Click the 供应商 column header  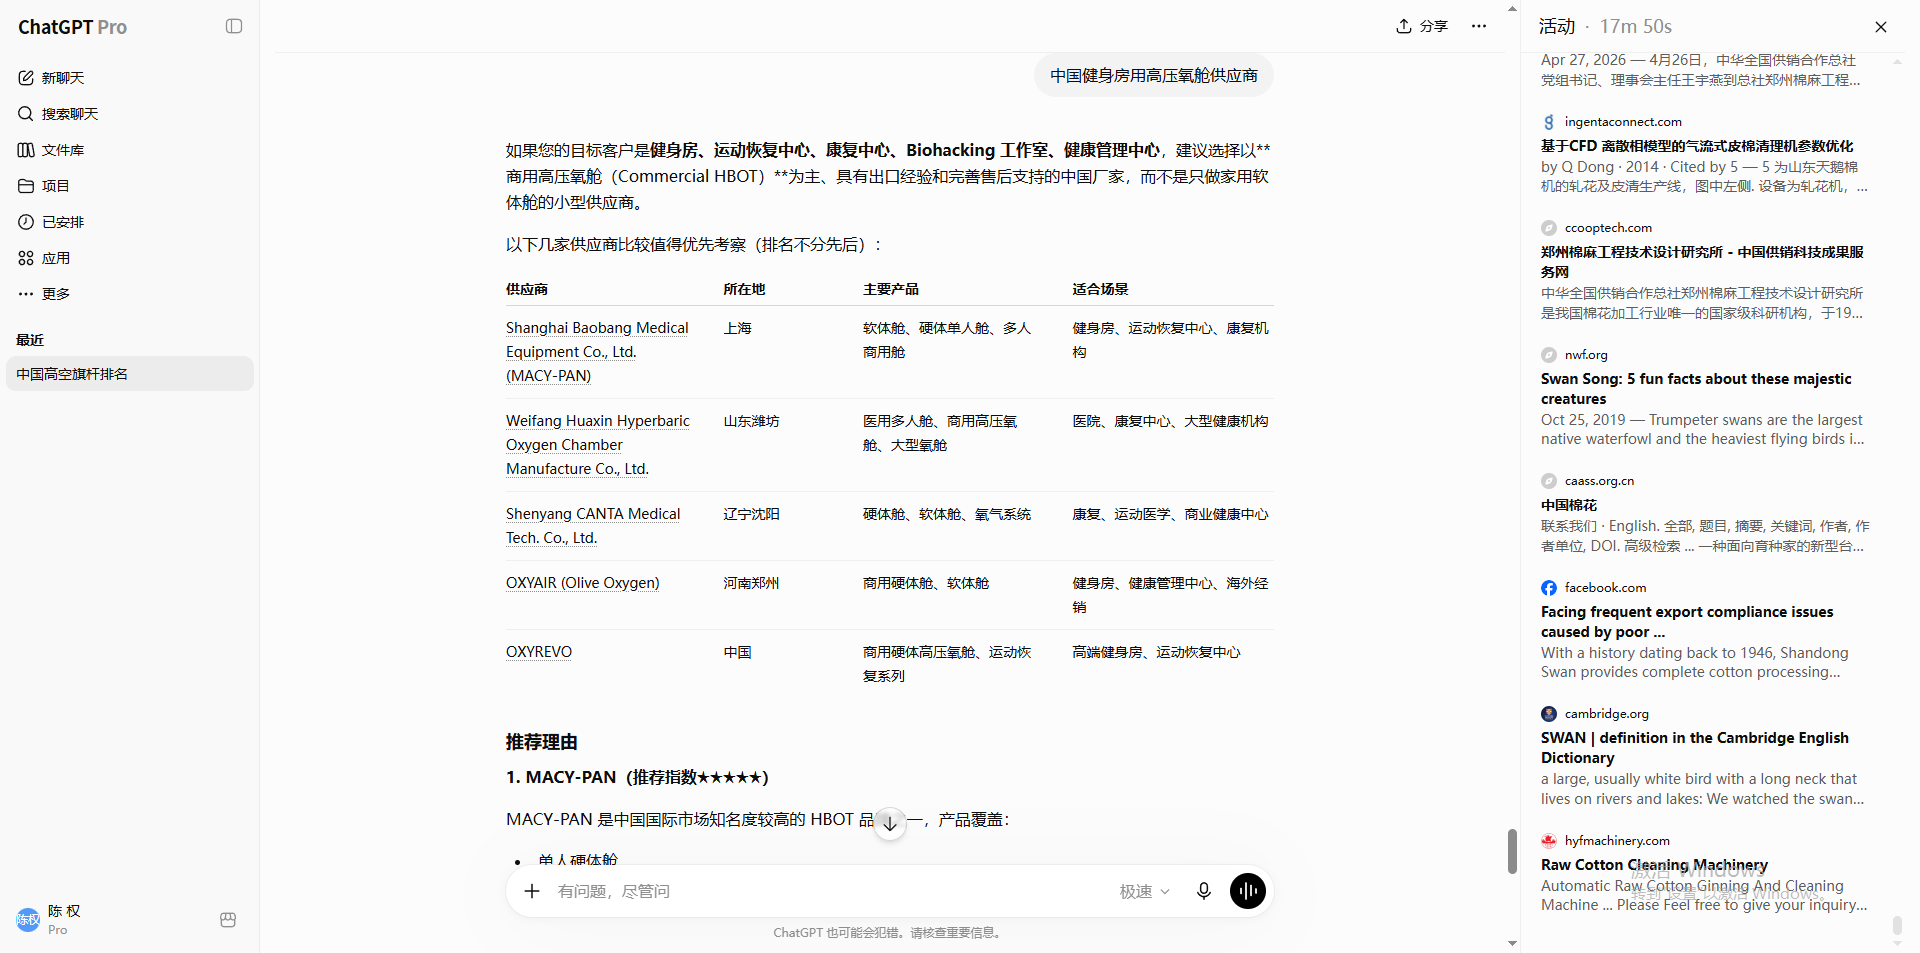pos(527,289)
